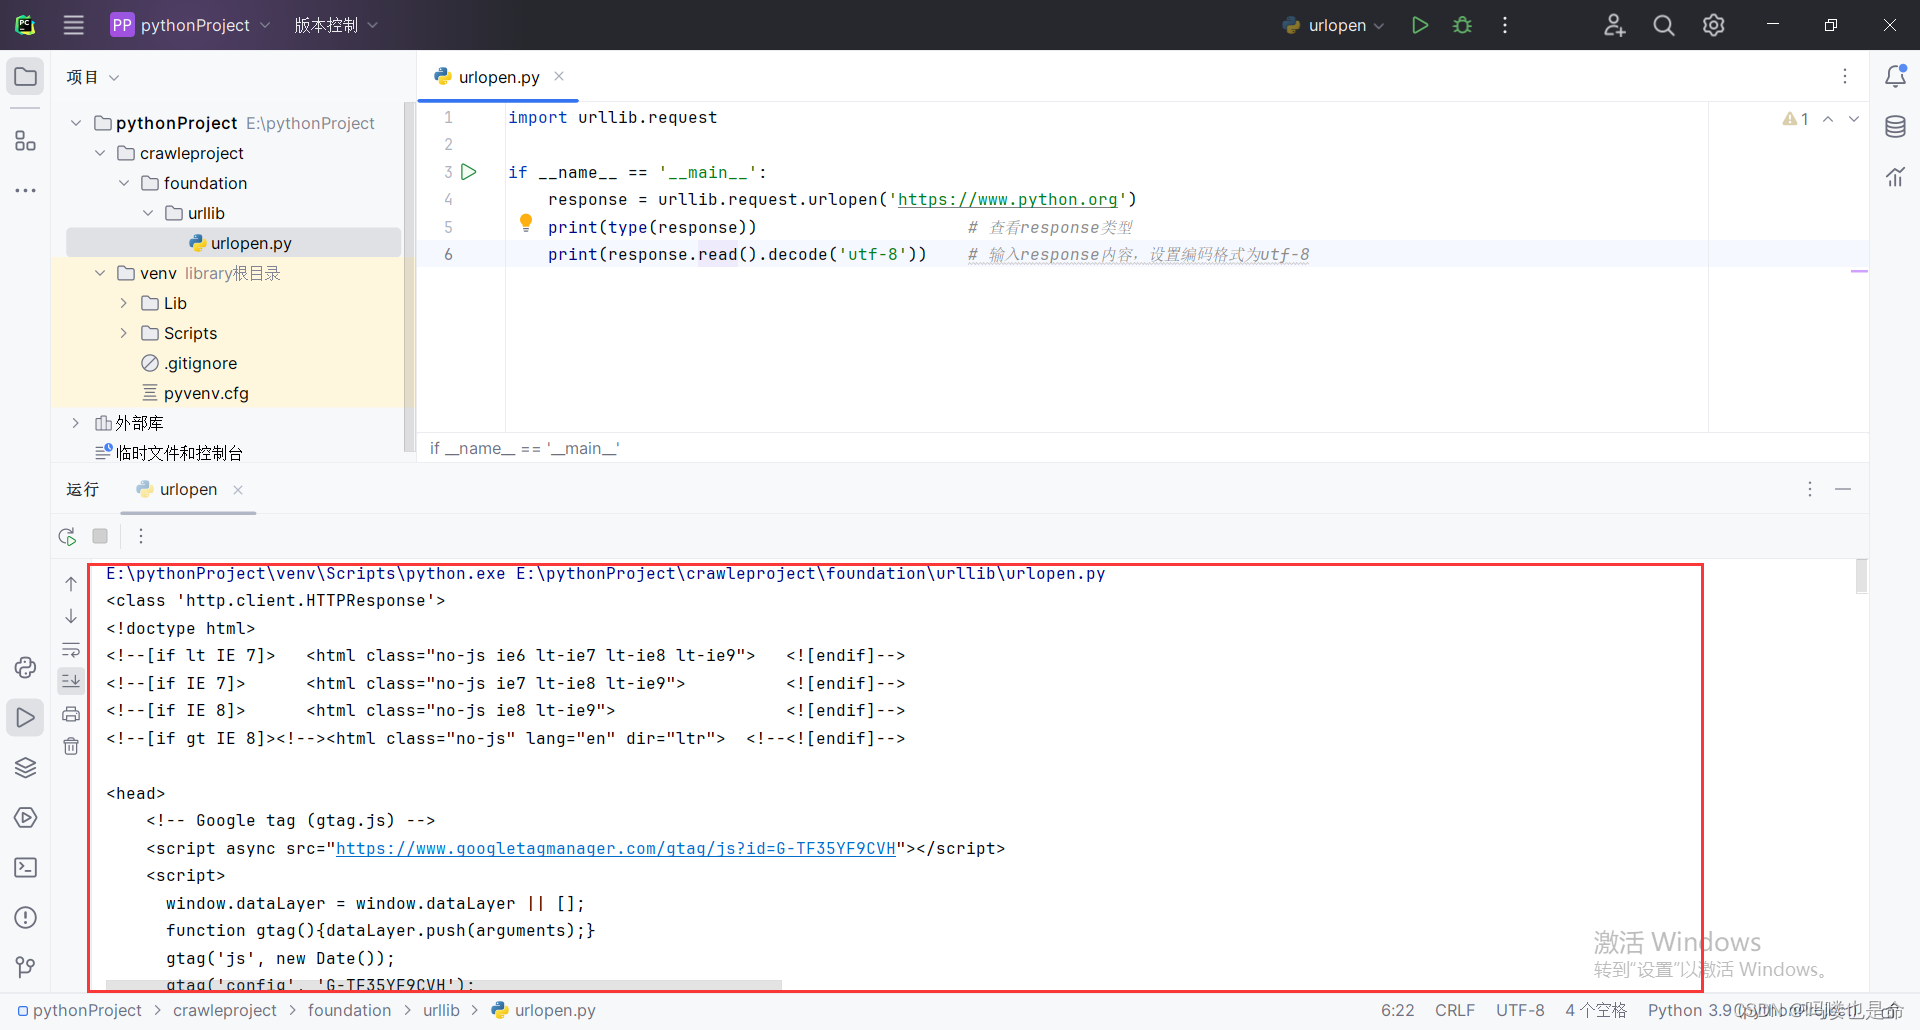This screenshot has width=1920, height=1030.
Task: Collapse the crawleproject folder
Action: point(100,153)
